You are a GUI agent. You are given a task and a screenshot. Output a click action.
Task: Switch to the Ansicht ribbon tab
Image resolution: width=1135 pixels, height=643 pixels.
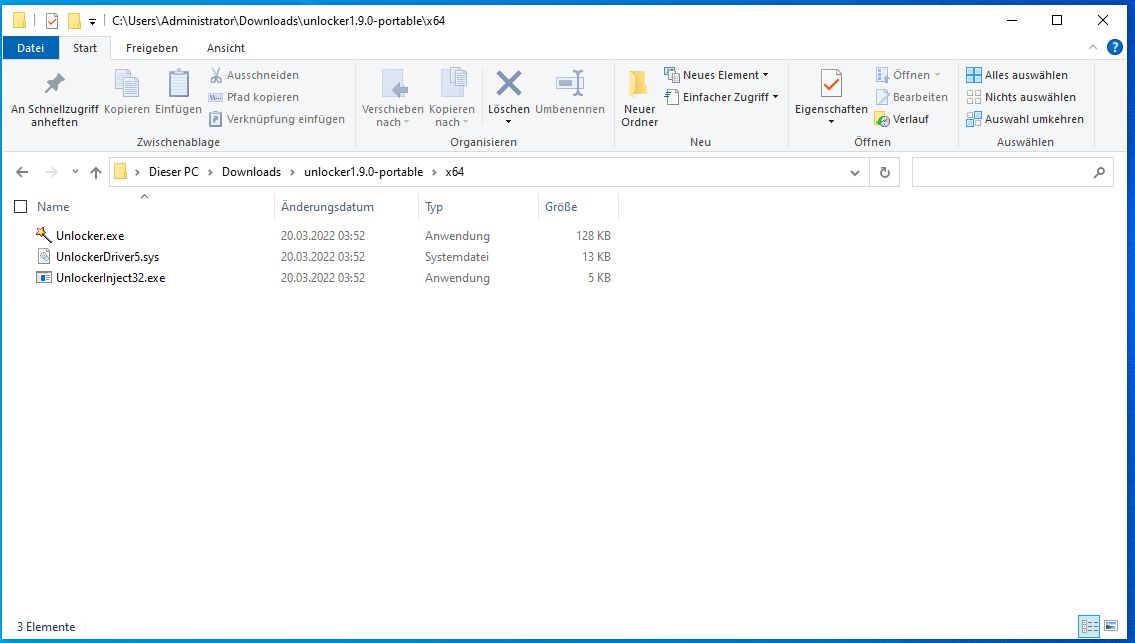pos(226,48)
